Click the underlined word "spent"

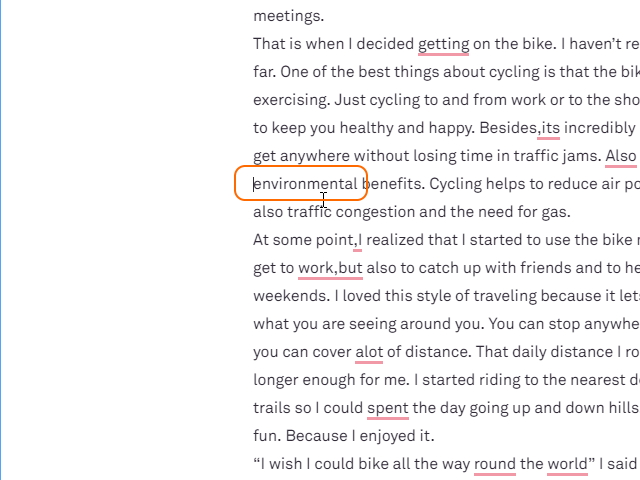388,408
